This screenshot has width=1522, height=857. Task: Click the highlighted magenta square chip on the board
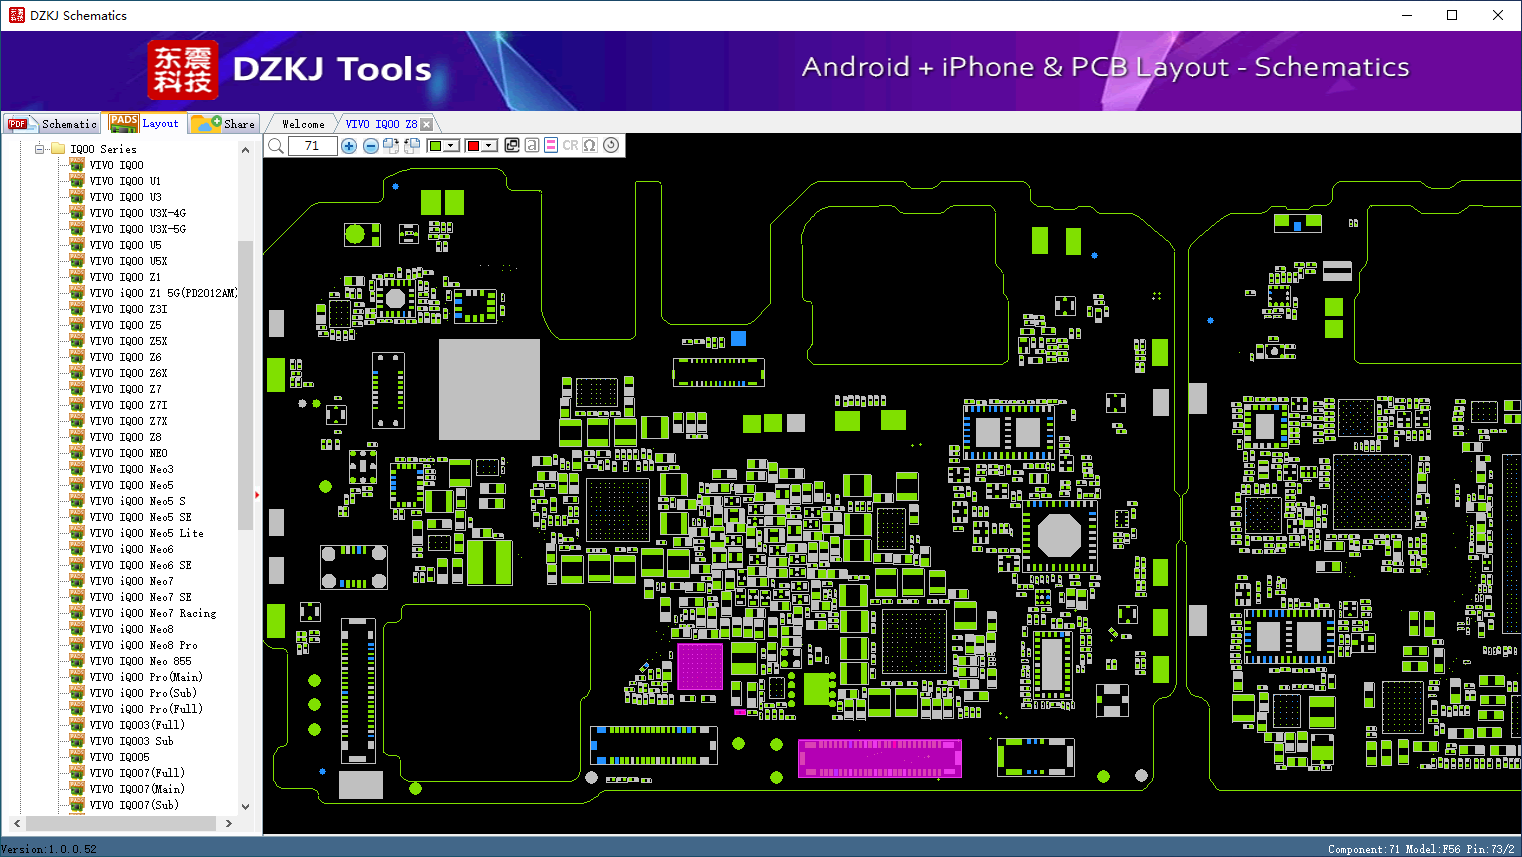(700, 666)
